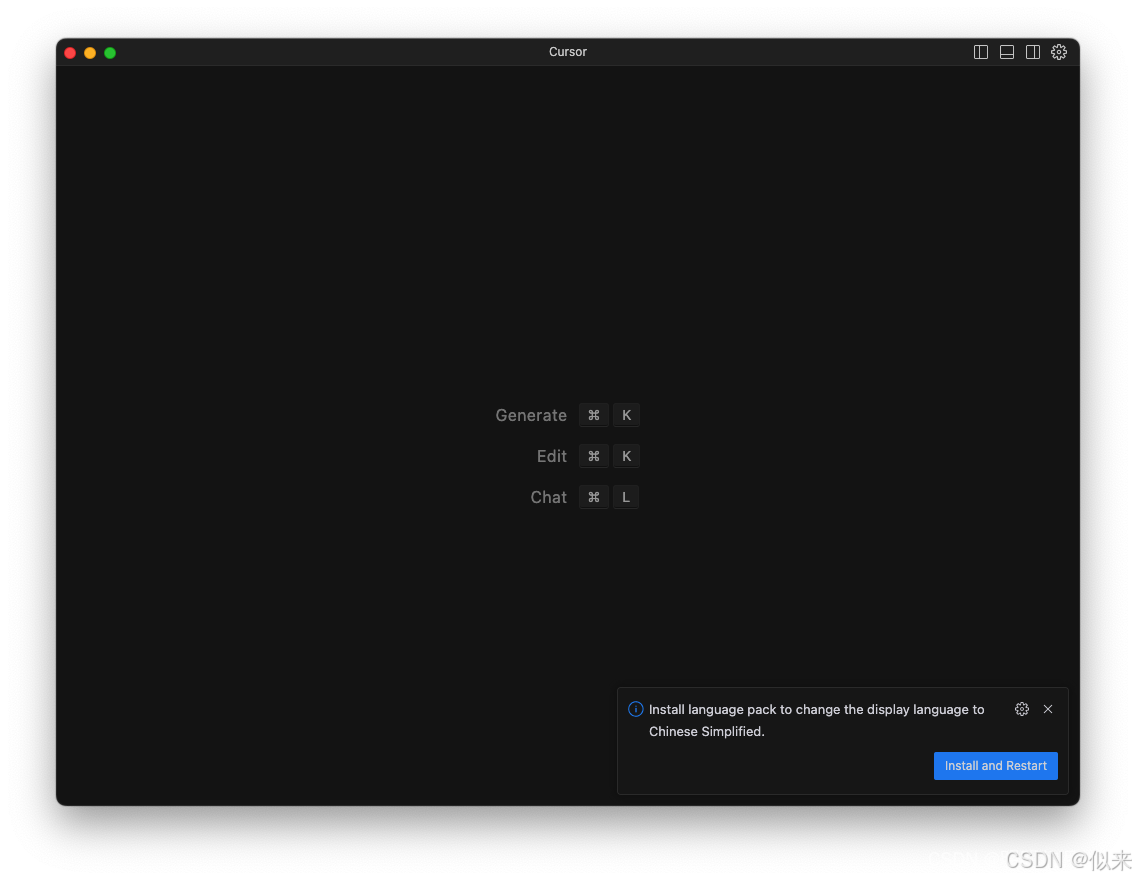Click the command key in Edit row
The image size is (1136, 880).
pyautogui.click(x=593, y=456)
